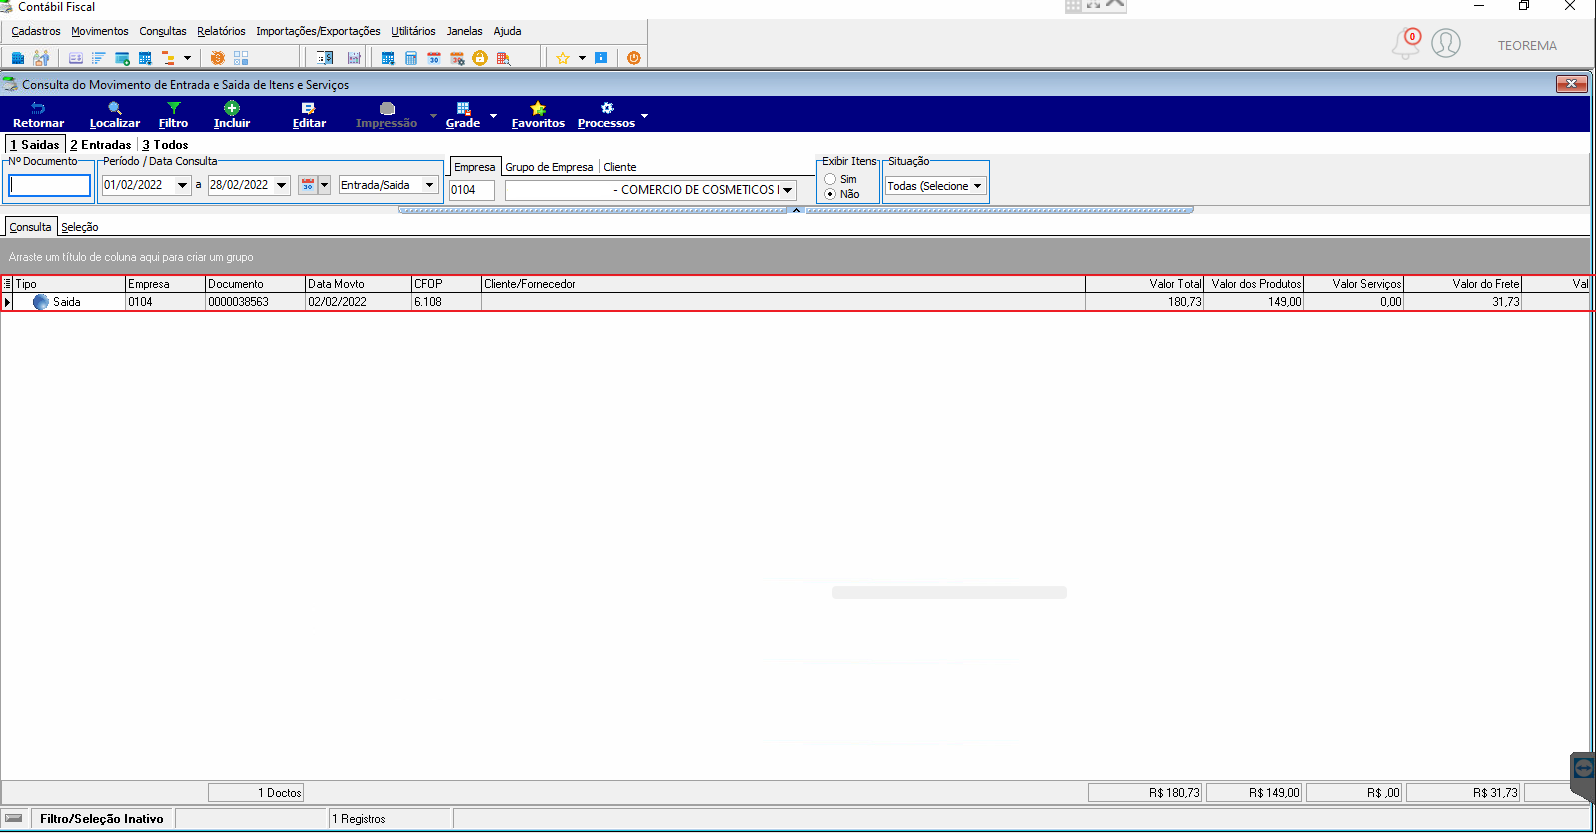Click the list with dollar sign icon

click(324, 58)
